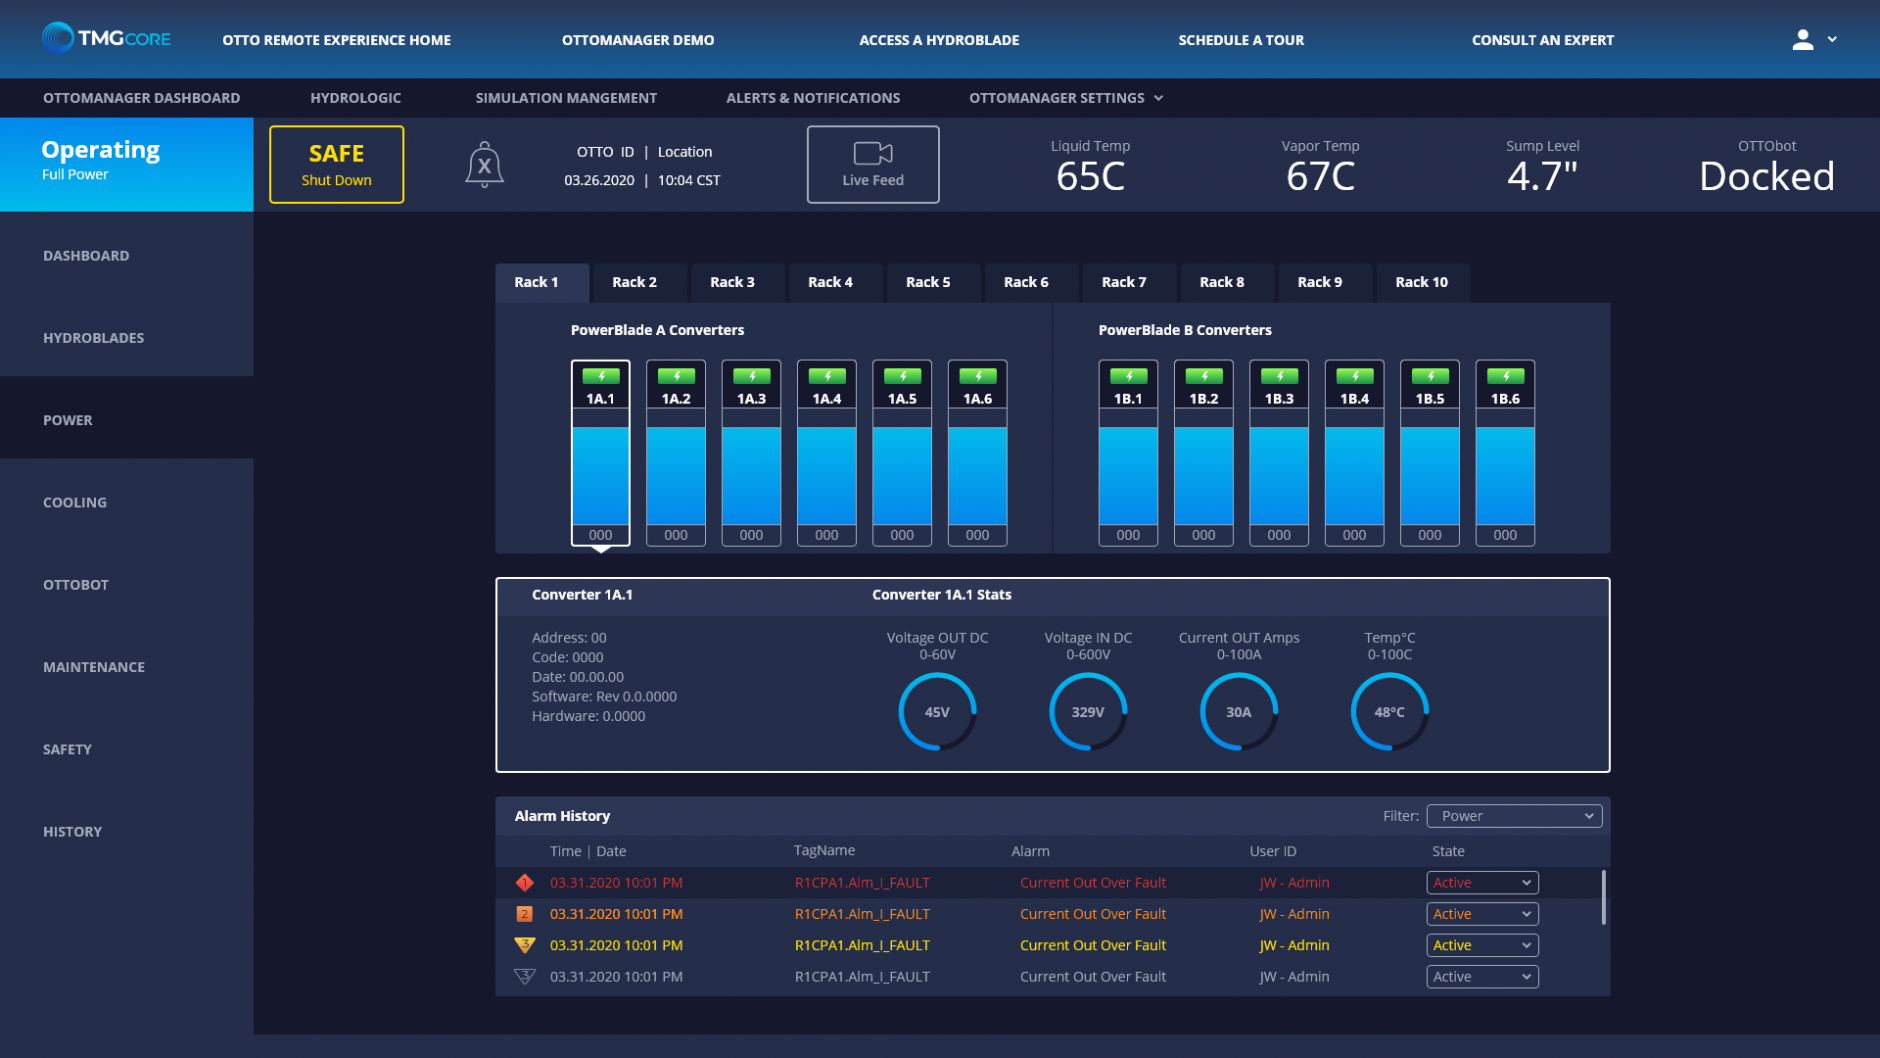Expand the user account chevron

coord(1832,40)
